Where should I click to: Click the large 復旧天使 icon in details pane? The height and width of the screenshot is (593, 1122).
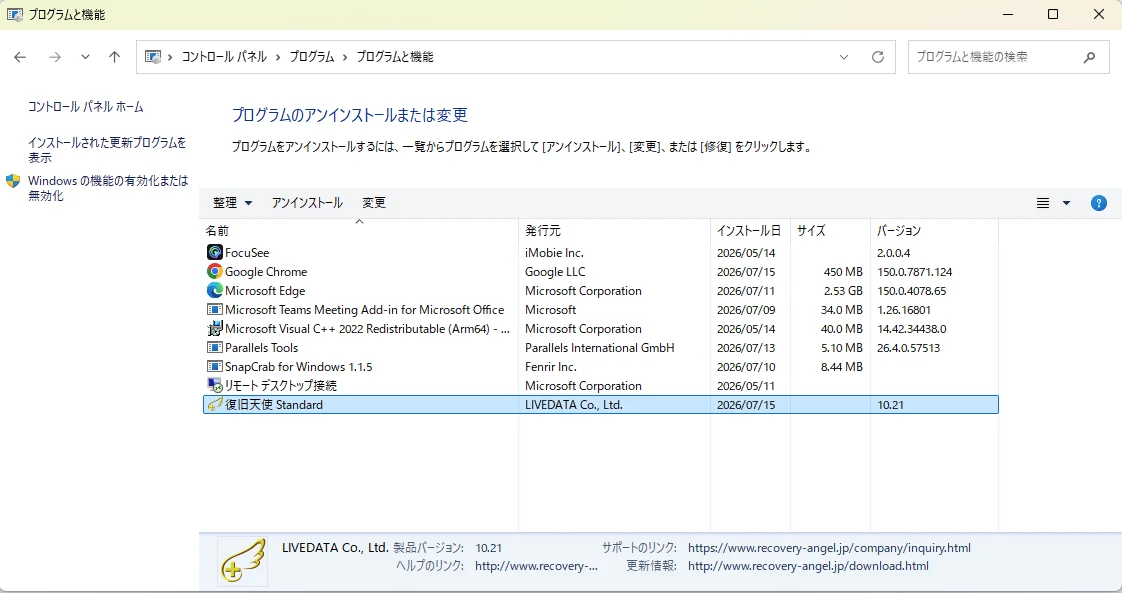(243, 562)
